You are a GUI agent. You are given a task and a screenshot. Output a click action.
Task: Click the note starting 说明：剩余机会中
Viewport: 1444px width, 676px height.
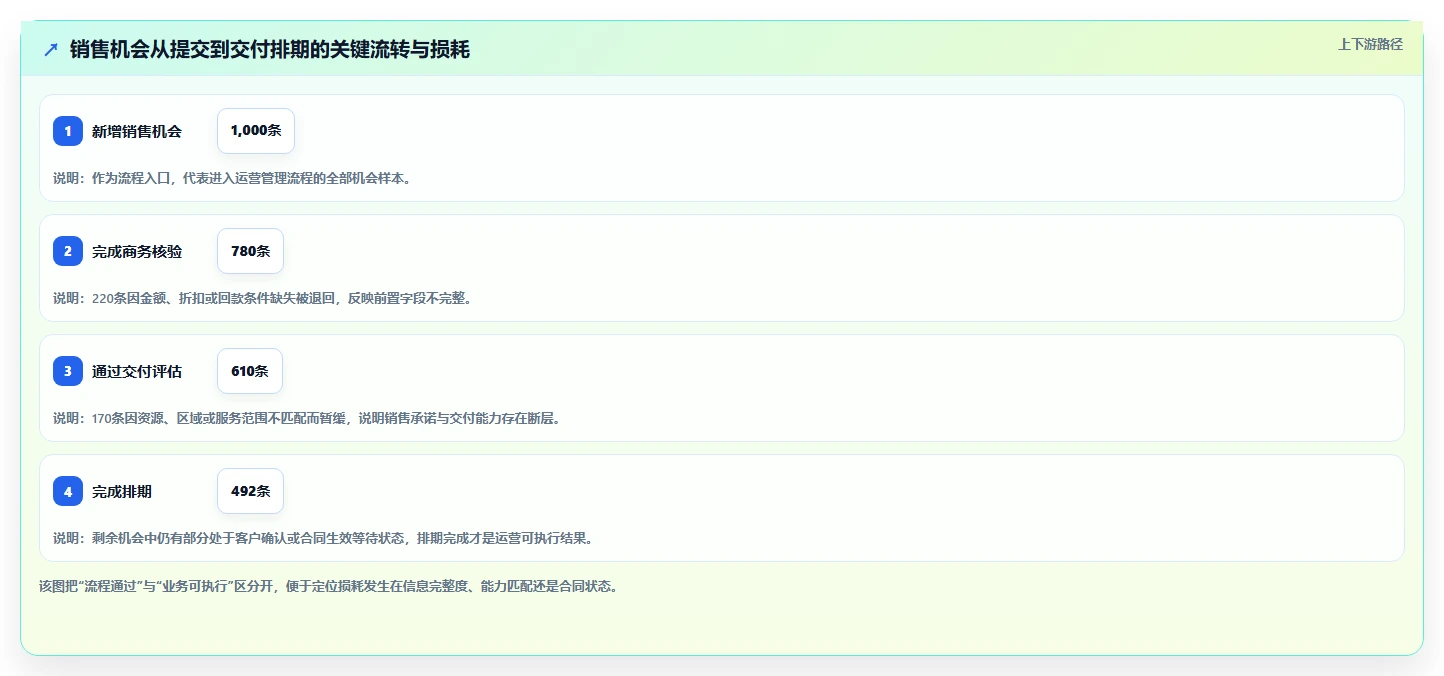(323, 538)
